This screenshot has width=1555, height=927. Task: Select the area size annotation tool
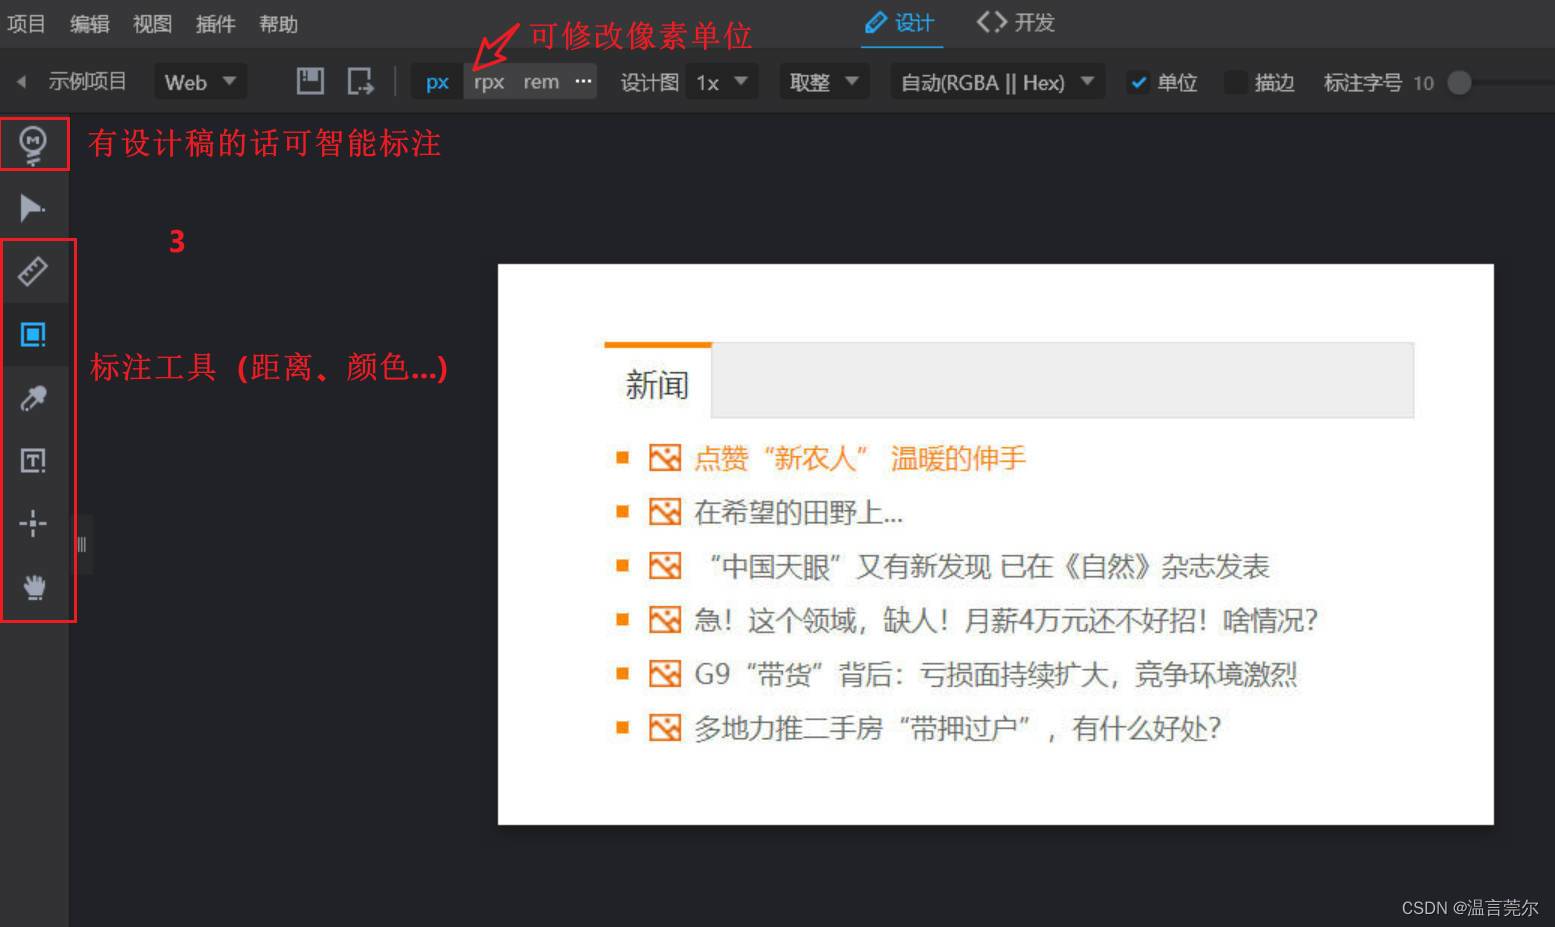(x=33, y=334)
